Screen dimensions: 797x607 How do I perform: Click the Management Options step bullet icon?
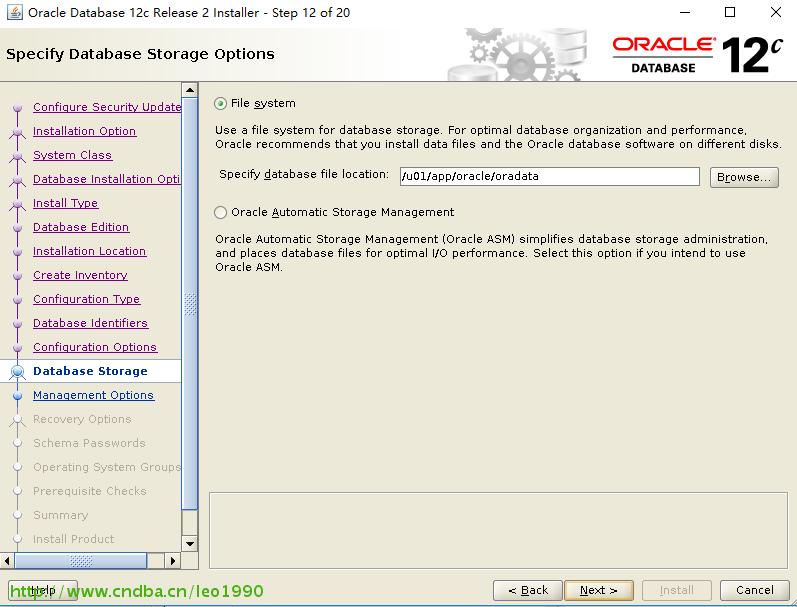(x=17, y=396)
